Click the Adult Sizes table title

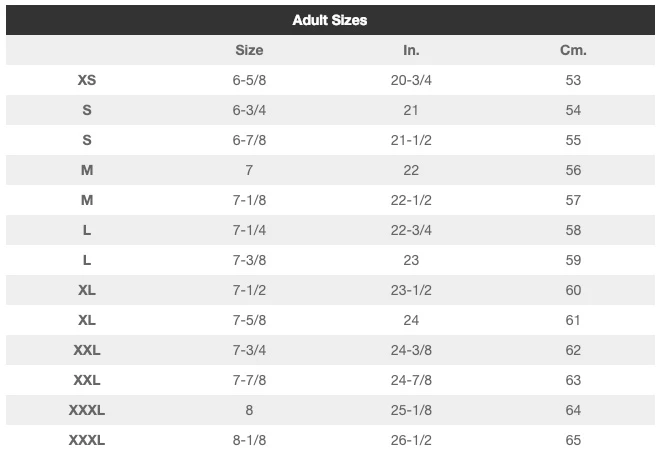pos(329,20)
